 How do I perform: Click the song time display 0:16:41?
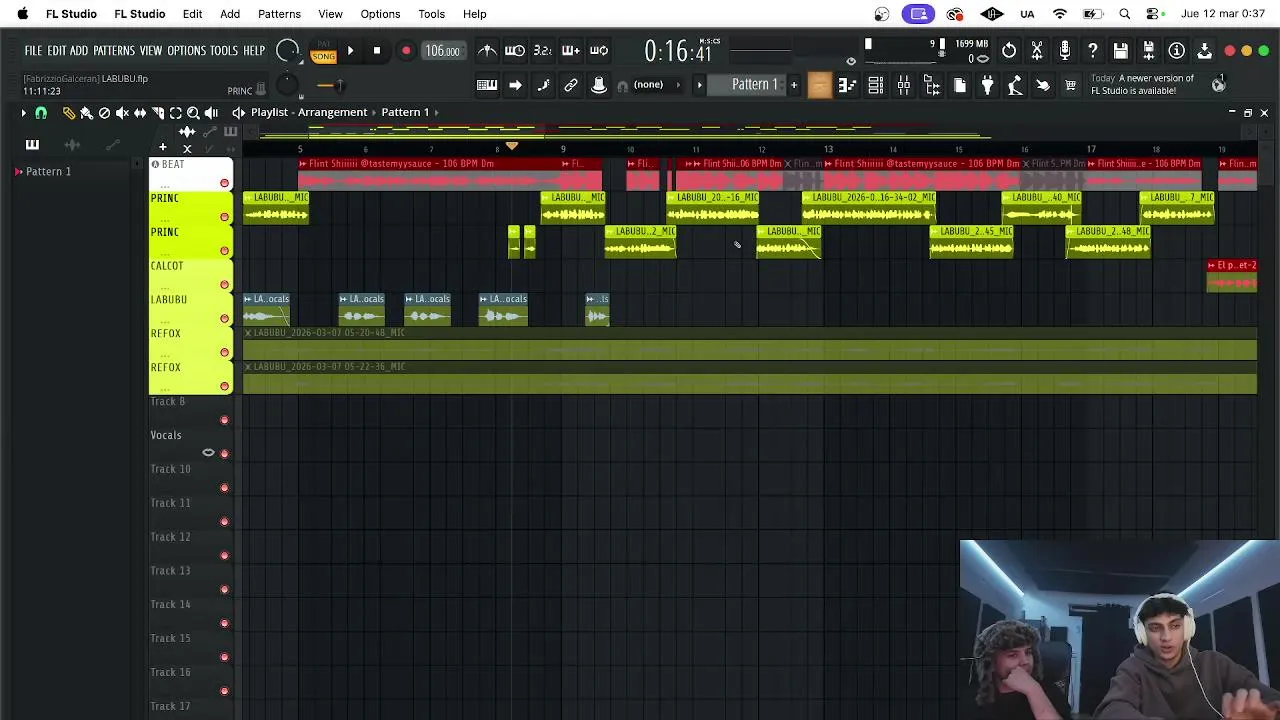pos(679,51)
